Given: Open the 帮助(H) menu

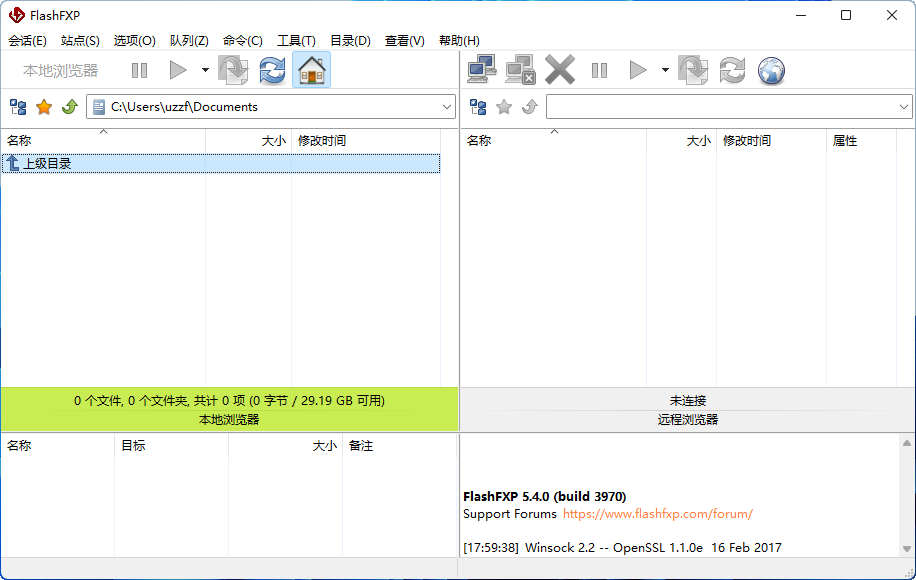Looking at the screenshot, I should pyautogui.click(x=459, y=41).
